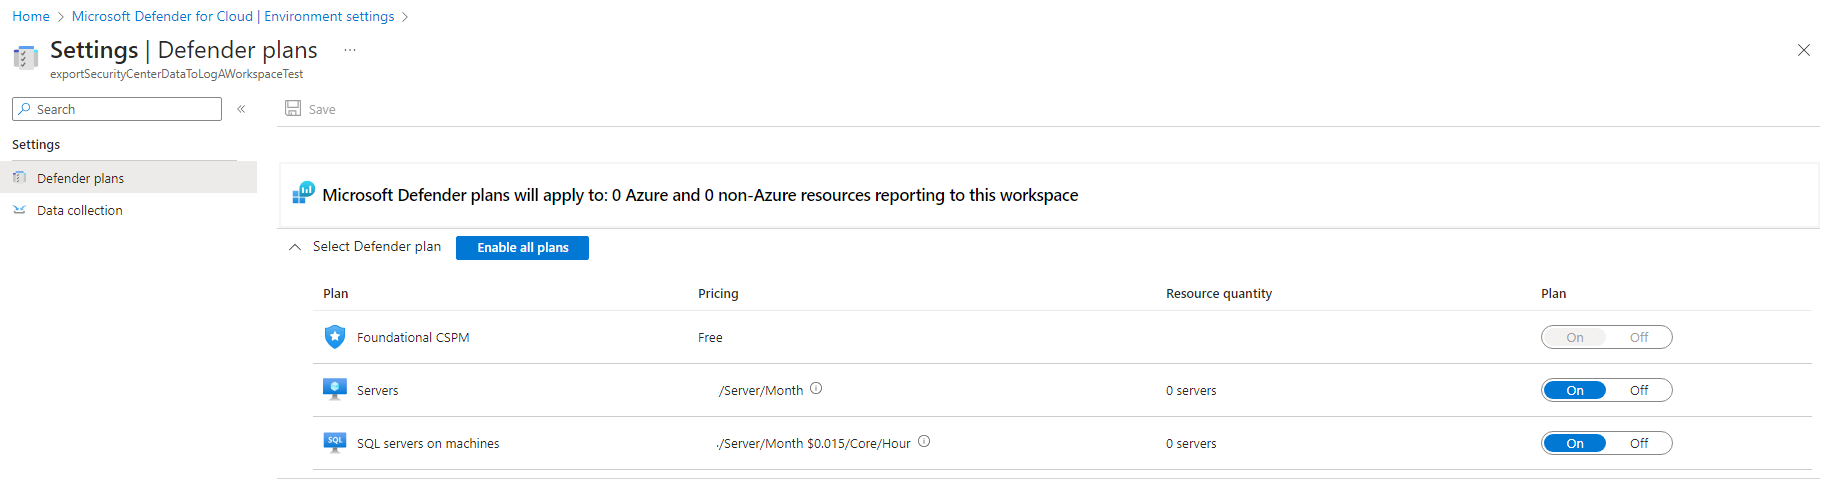Click the Save disk icon
Image resolution: width=1822 pixels, height=497 pixels.
293,108
